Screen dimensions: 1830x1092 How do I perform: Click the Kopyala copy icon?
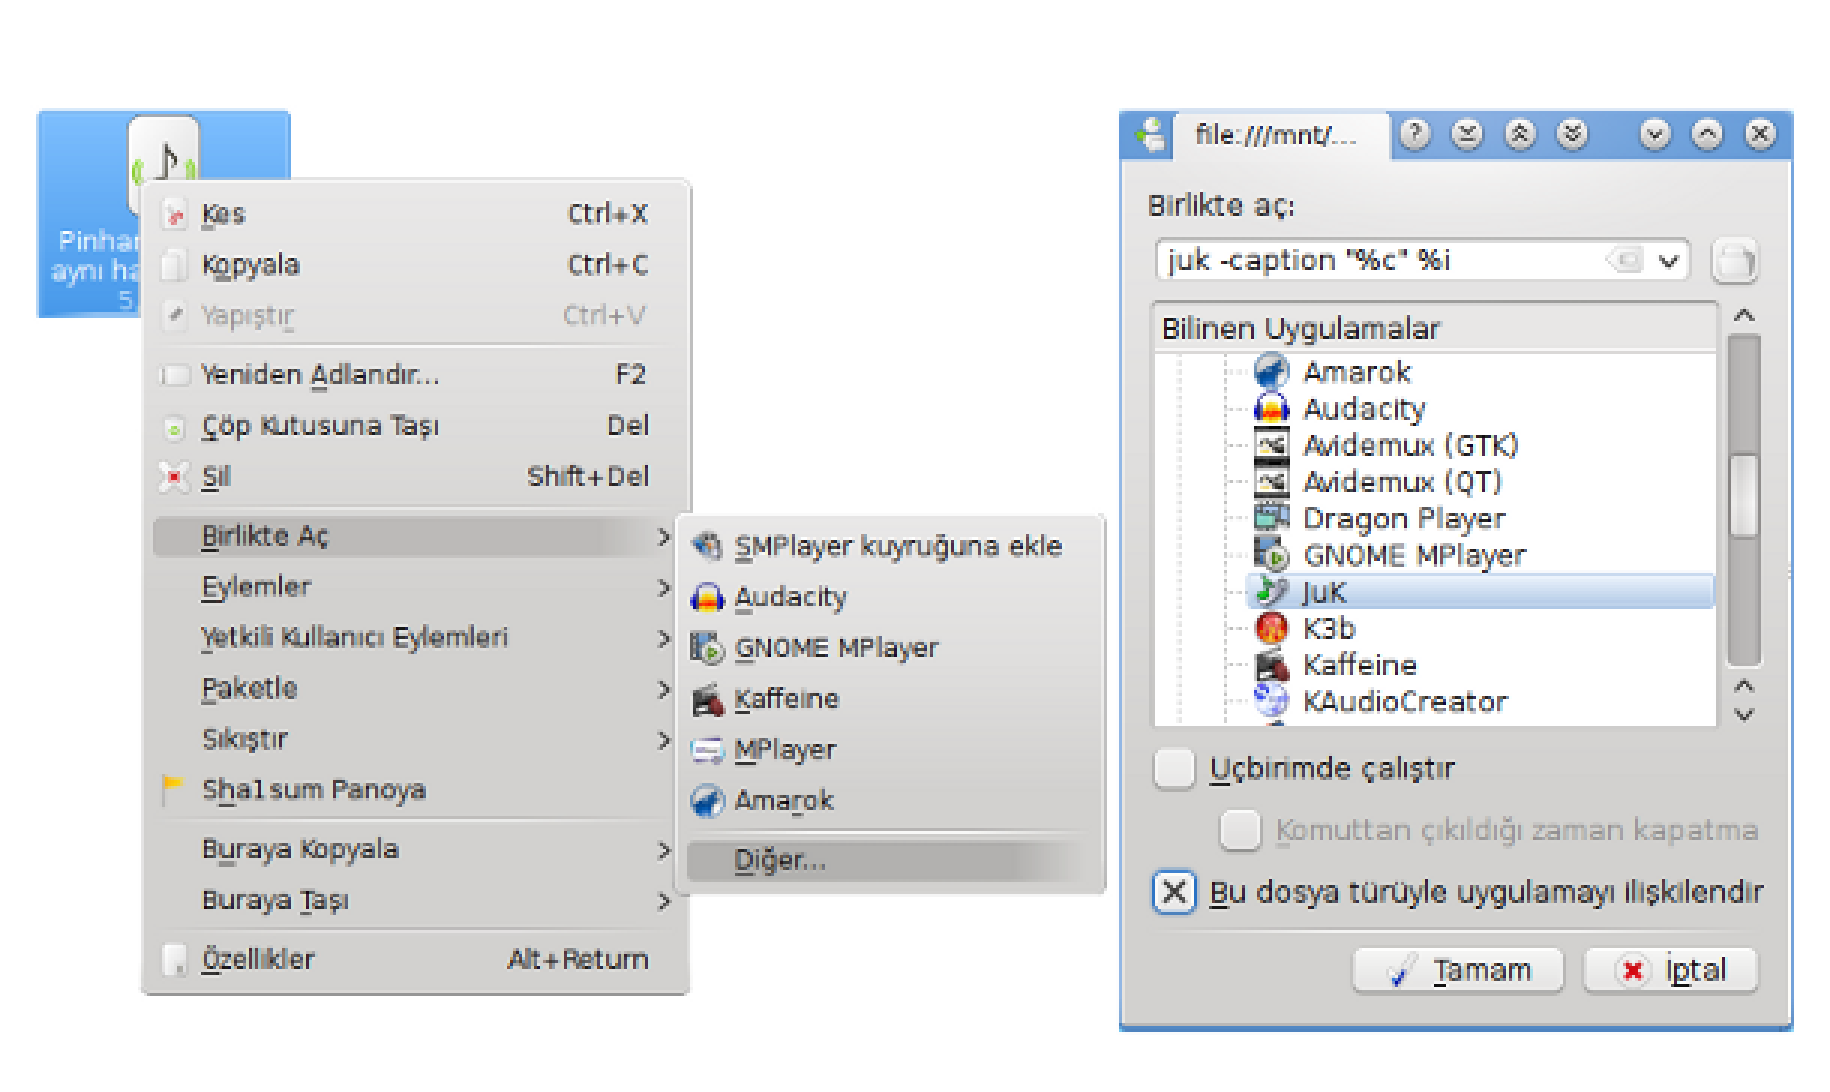[x=175, y=265]
